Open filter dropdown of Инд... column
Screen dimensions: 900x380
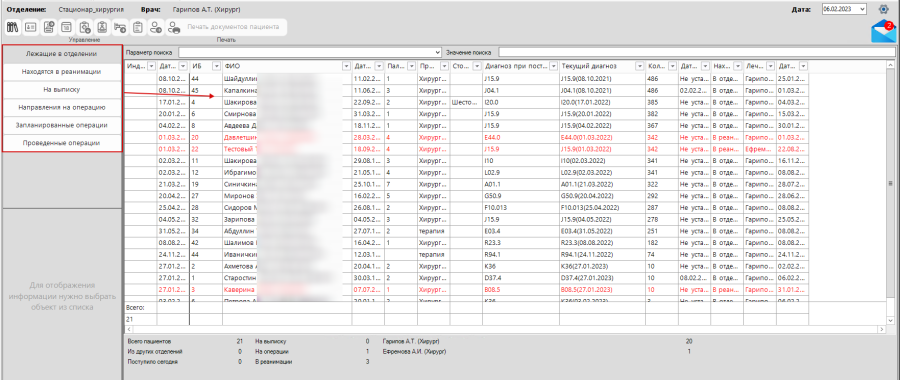152,66
